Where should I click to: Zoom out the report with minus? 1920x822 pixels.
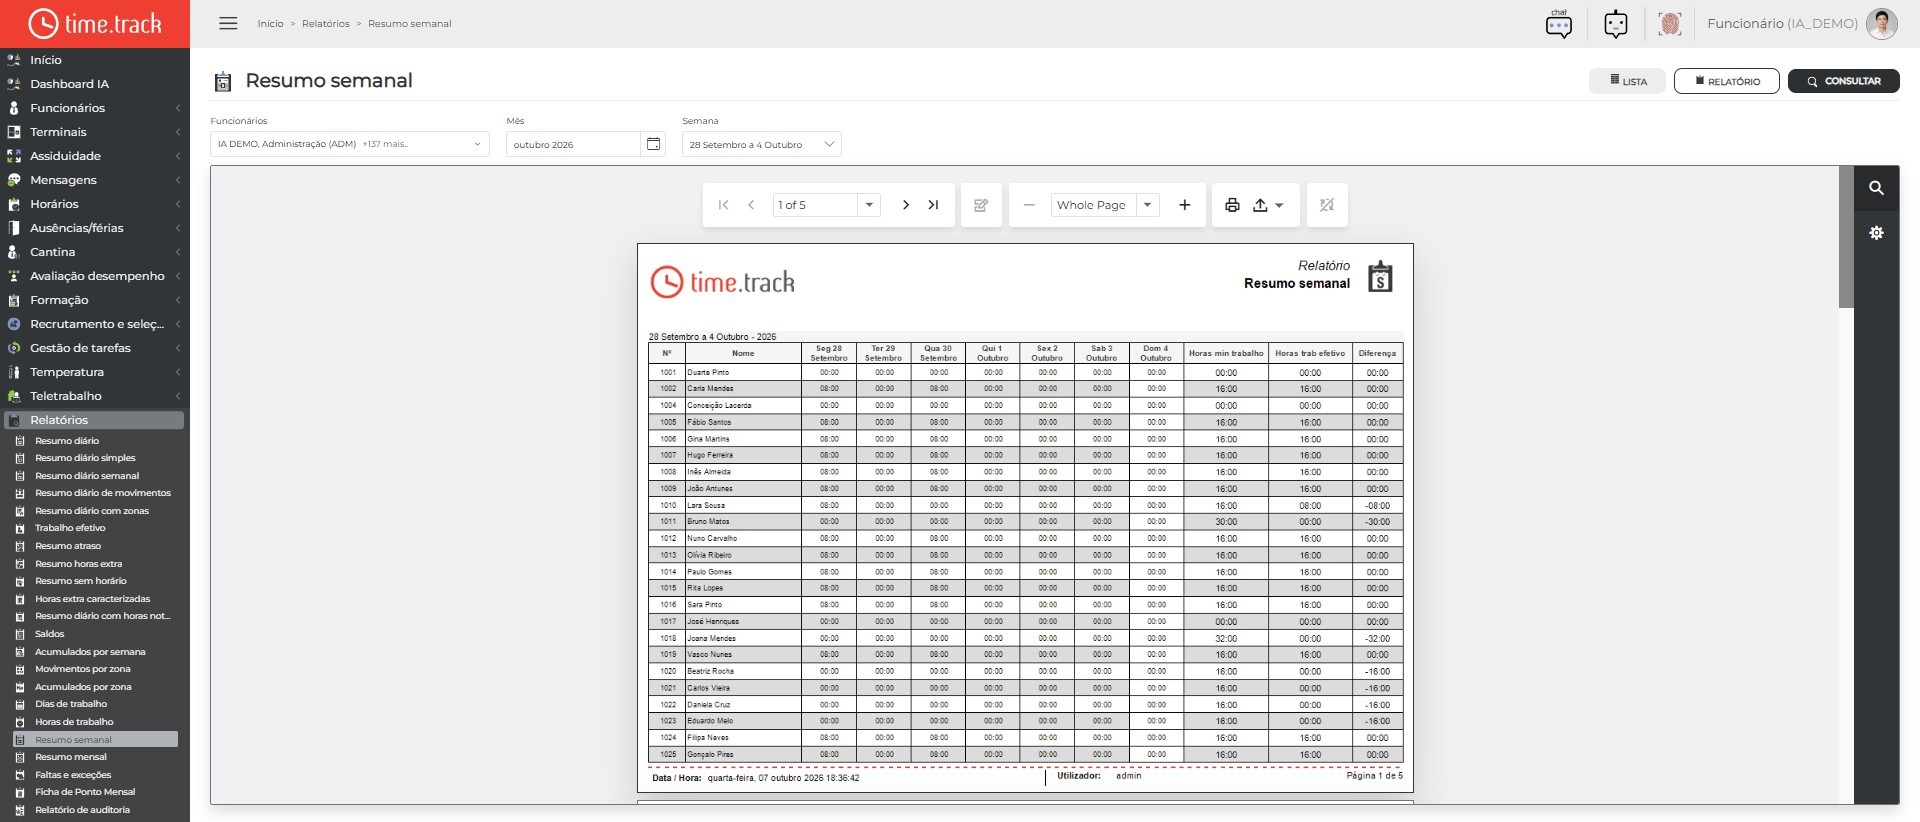coord(1029,205)
